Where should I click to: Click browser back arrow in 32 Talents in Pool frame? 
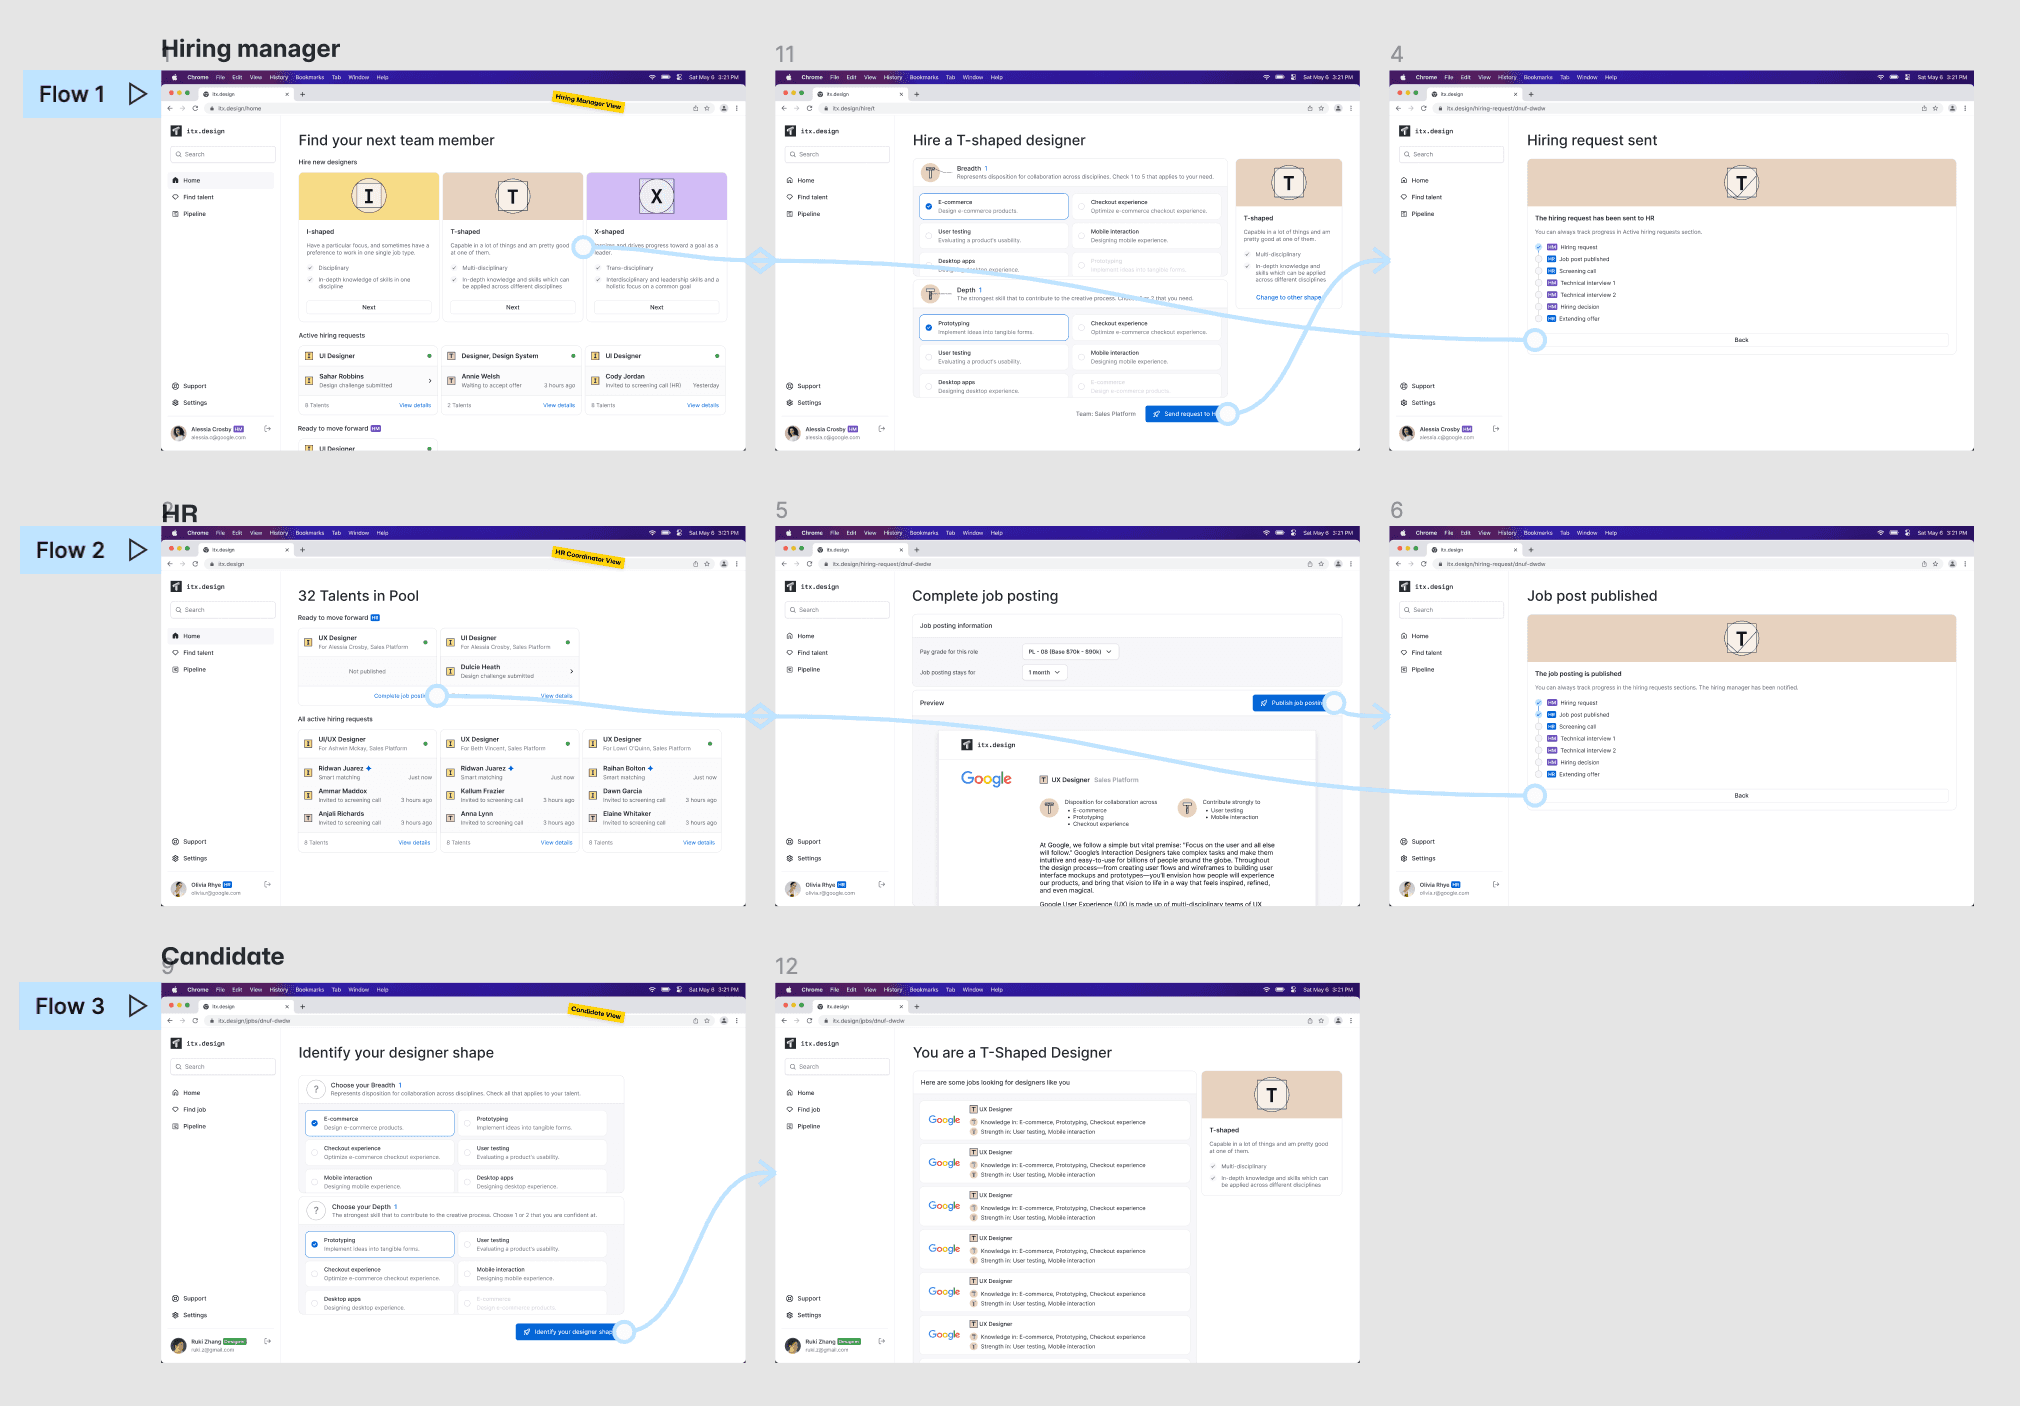[x=170, y=564]
